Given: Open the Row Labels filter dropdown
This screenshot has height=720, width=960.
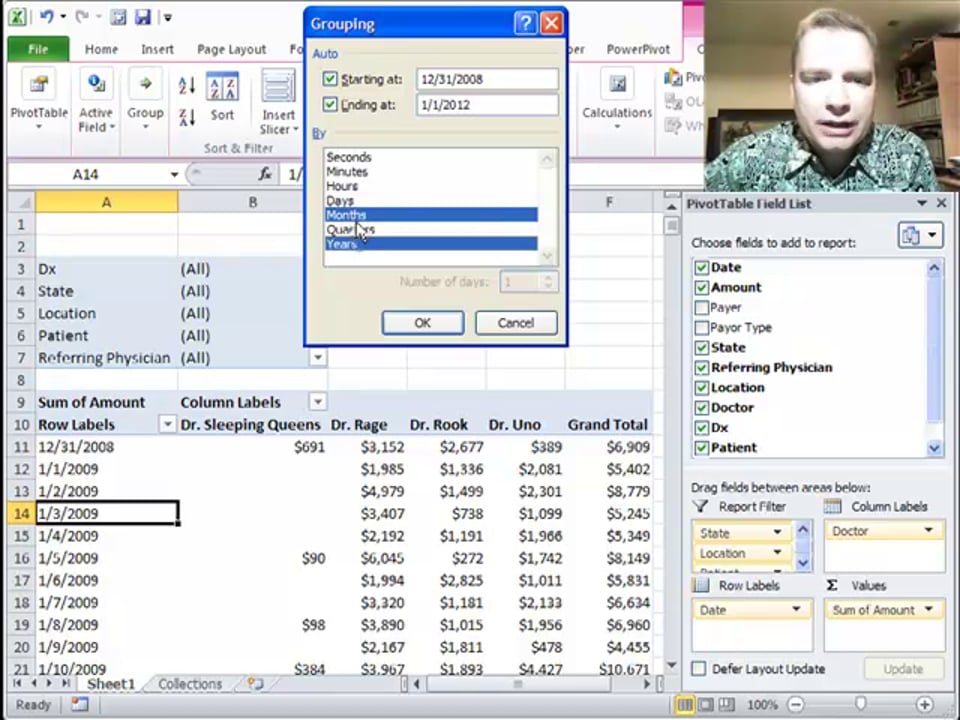Looking at the screenshot, I should [x=167, y=424].
